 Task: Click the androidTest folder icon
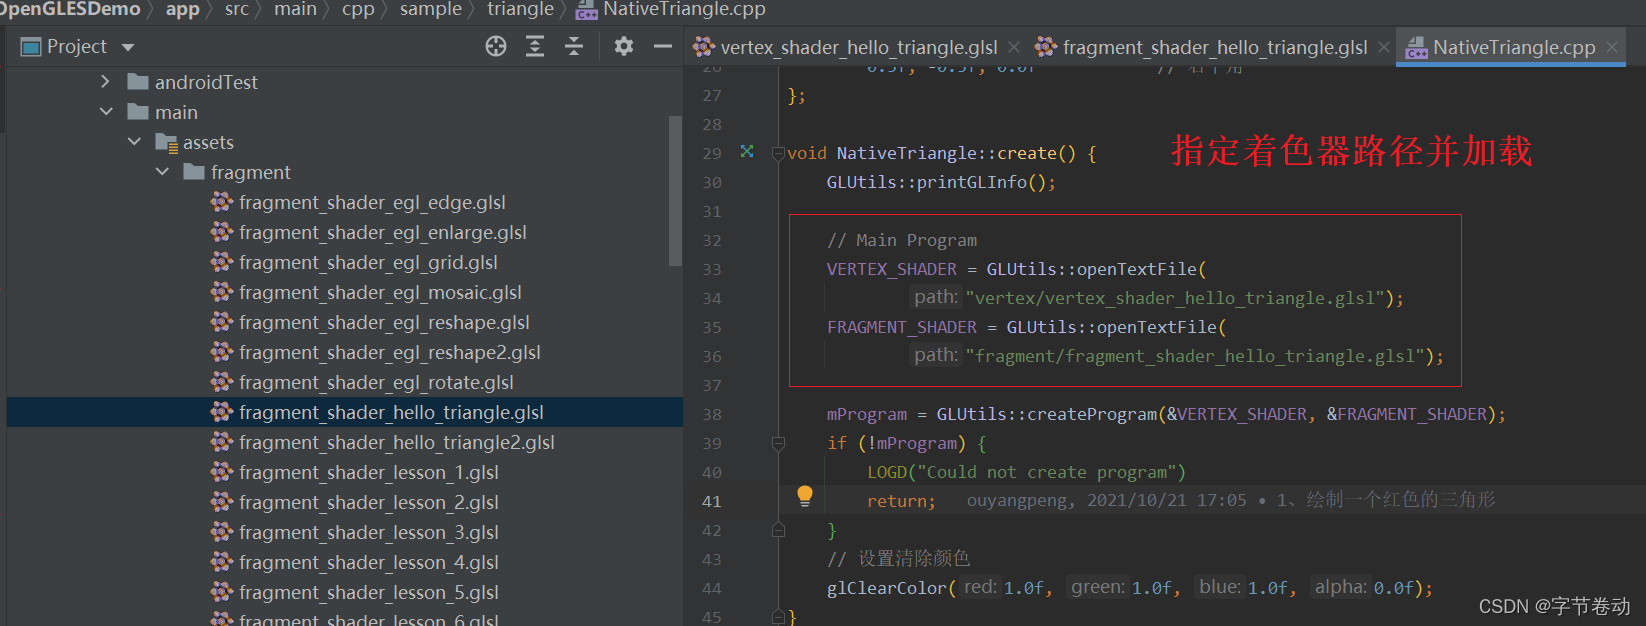pyautogui.click(x=138, y=82)
